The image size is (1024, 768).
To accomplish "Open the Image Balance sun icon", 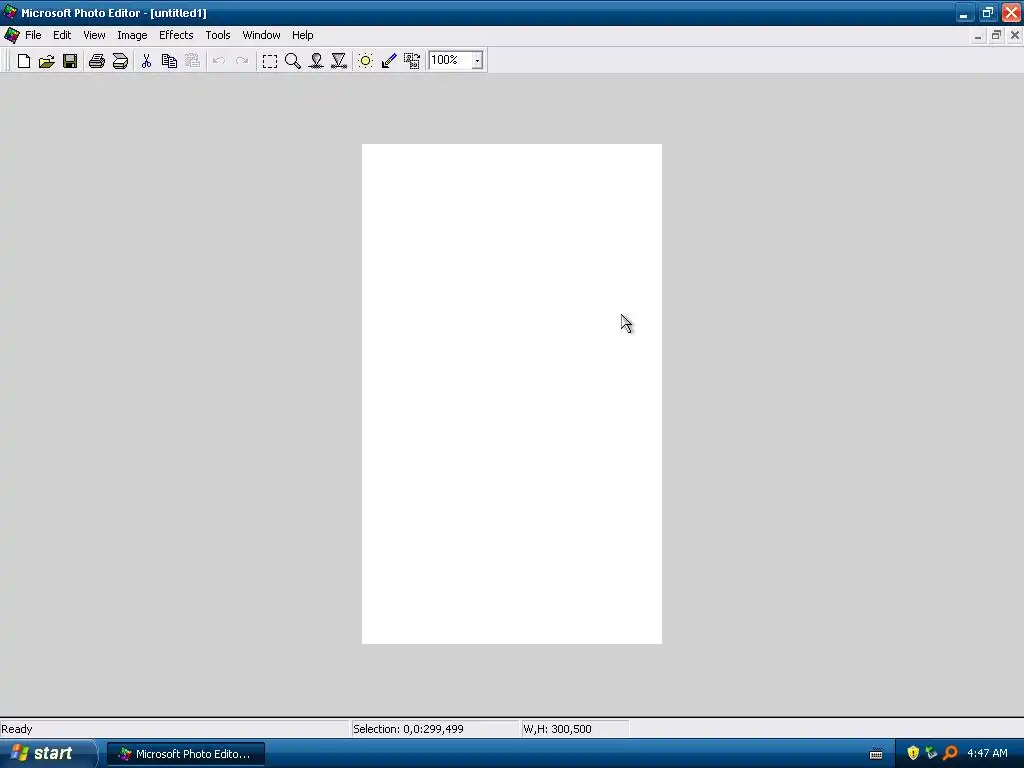I will (366, 61).
